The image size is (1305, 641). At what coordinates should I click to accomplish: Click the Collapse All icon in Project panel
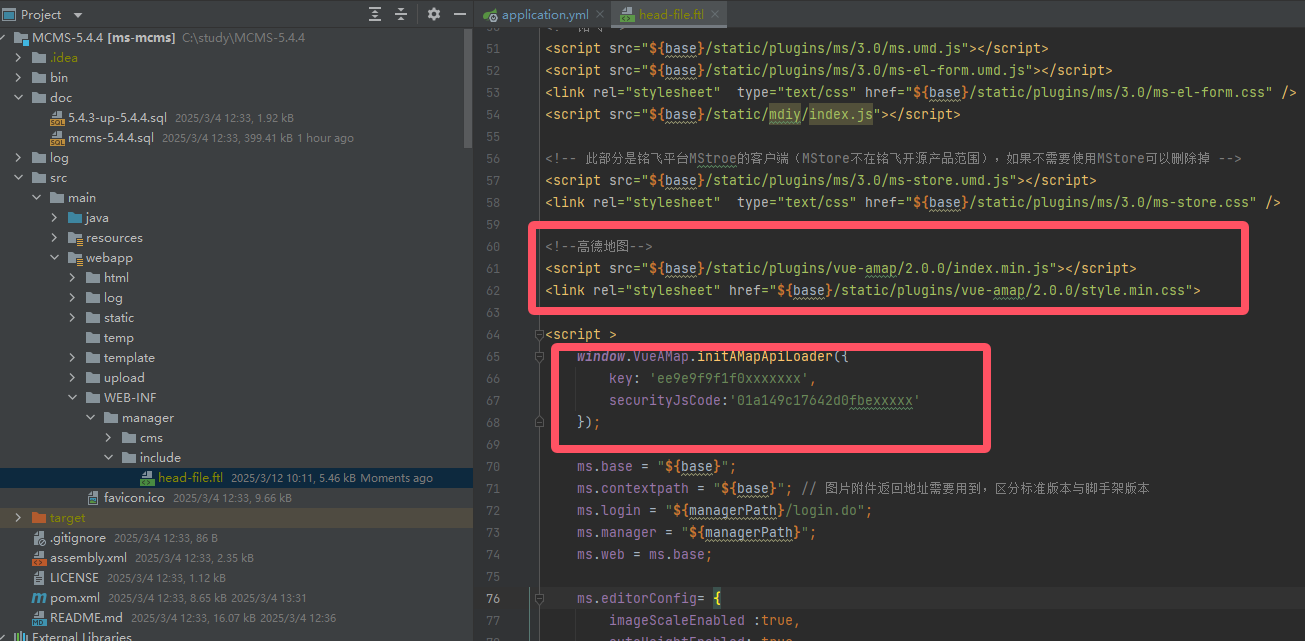[401, 14]
